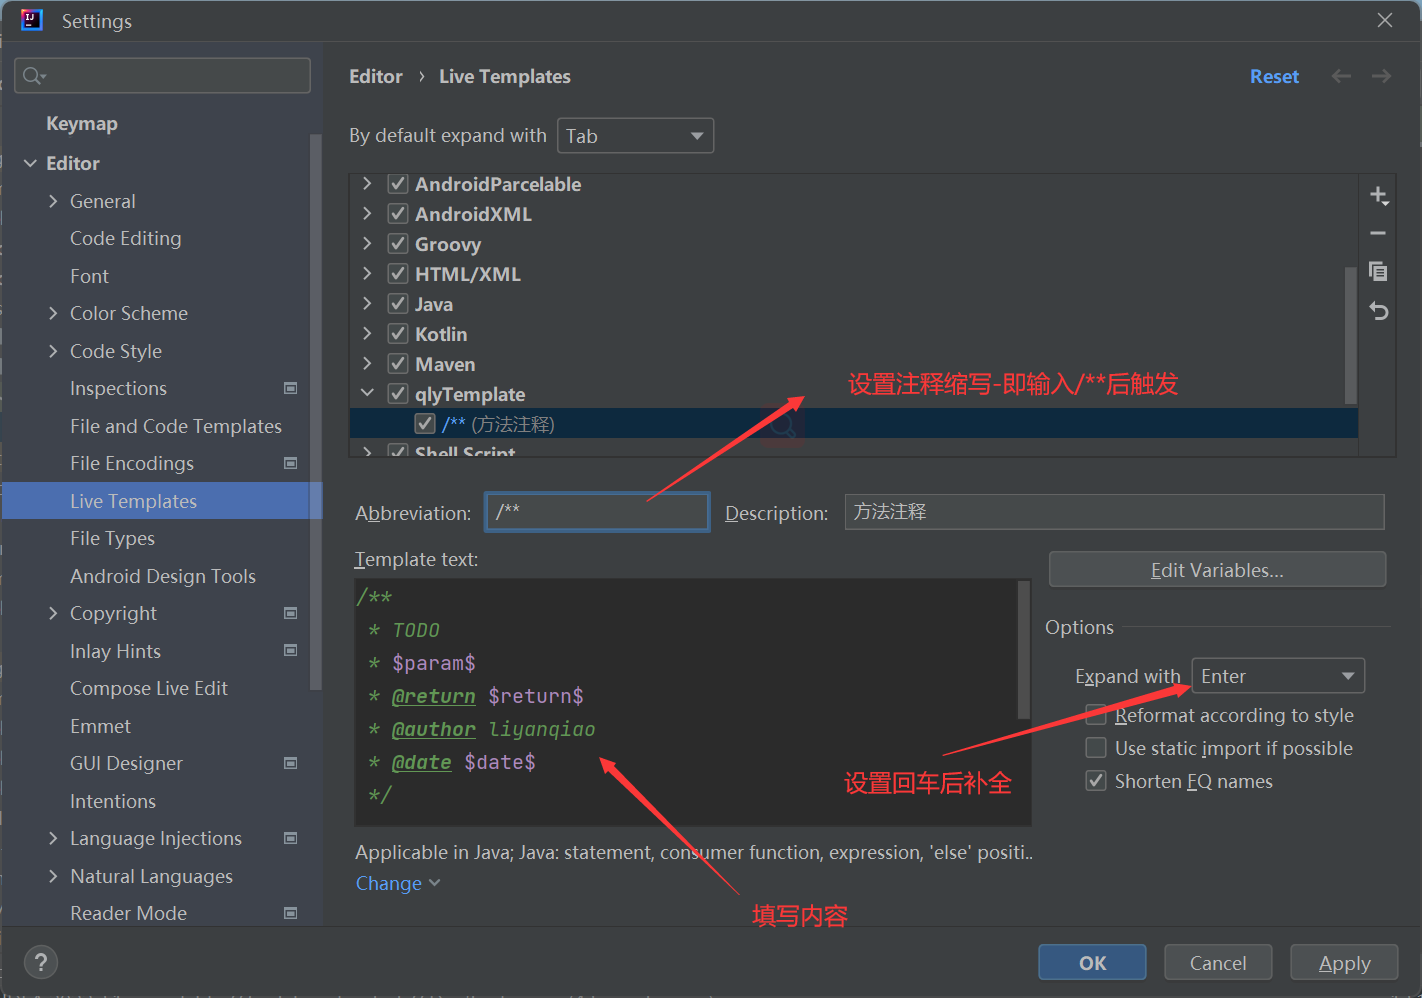1422x998 pixels.
Task: Click the remove template minus icon
Action: tap(1378, 233)
